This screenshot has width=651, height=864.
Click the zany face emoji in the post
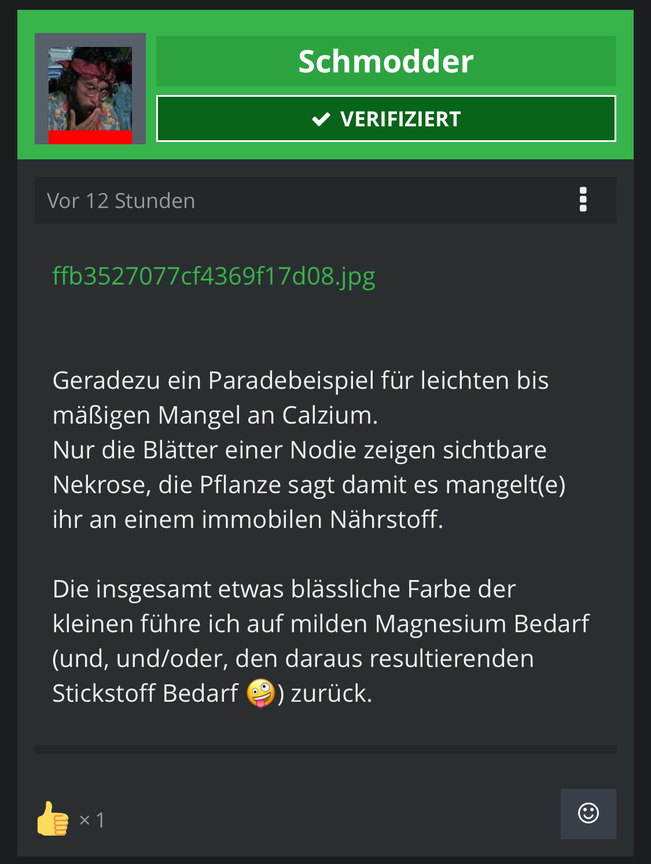coord(260,693)
